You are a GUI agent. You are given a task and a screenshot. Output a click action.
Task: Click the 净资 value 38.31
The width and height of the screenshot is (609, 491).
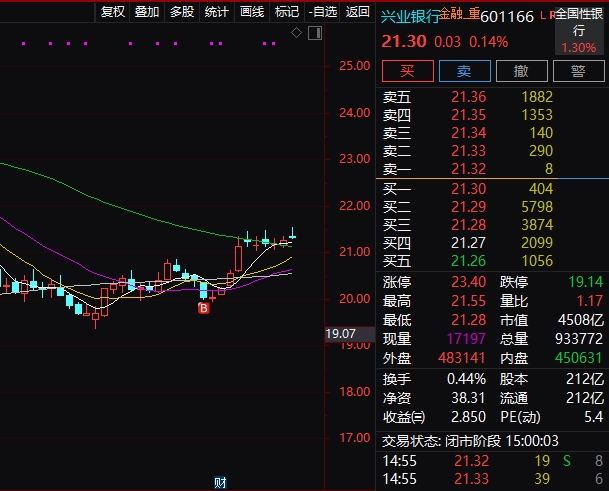tap(468, 398)
